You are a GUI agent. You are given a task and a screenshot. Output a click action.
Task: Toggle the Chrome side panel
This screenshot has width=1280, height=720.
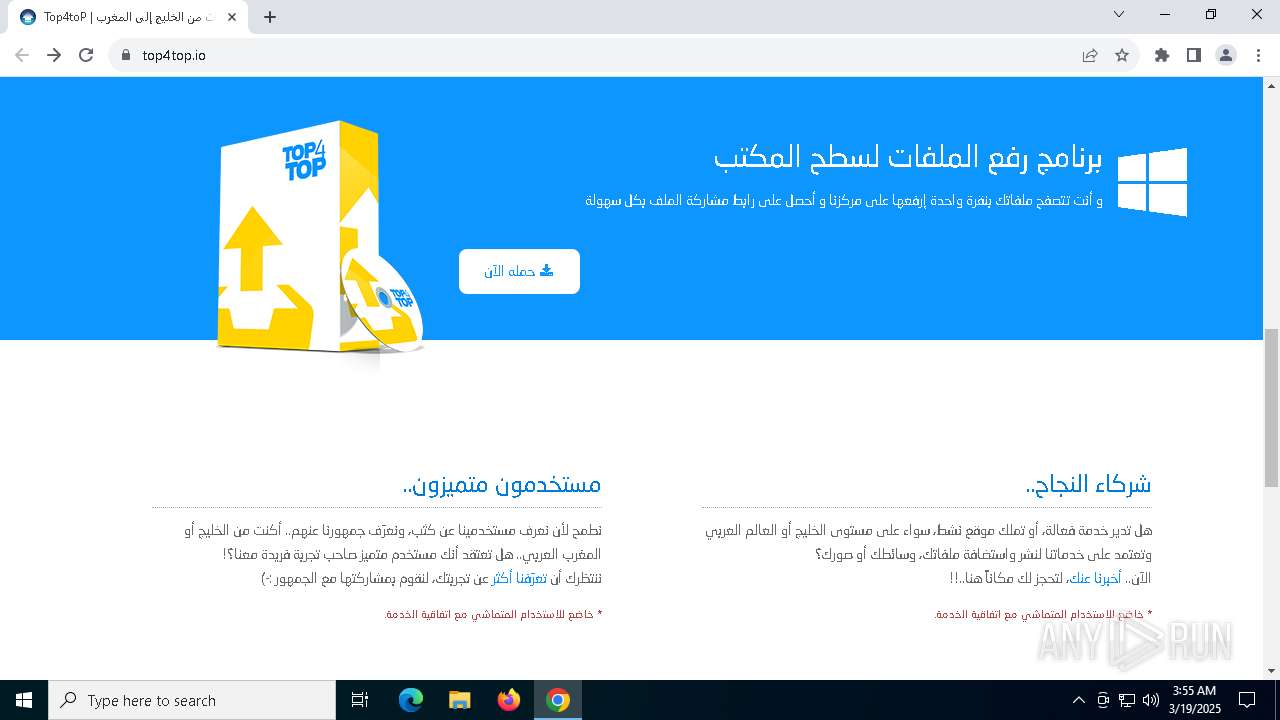point(1194,55)
